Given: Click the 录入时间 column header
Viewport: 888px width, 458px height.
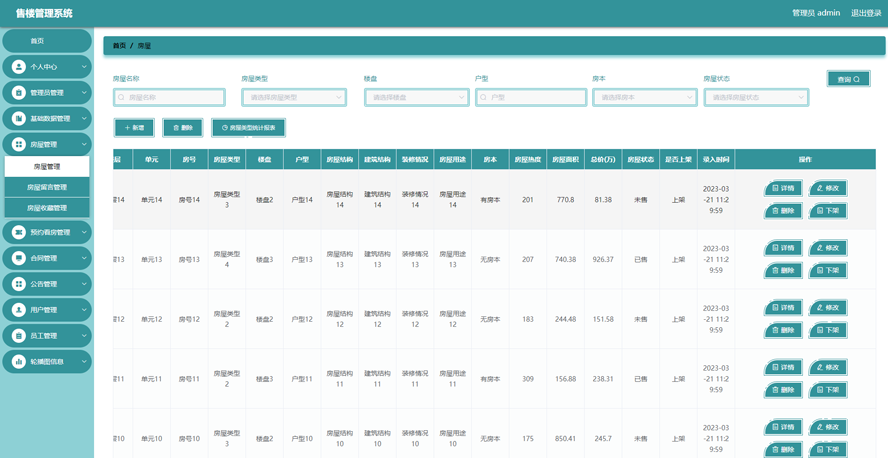Looking at the screenshot, I should pos(716,160).
